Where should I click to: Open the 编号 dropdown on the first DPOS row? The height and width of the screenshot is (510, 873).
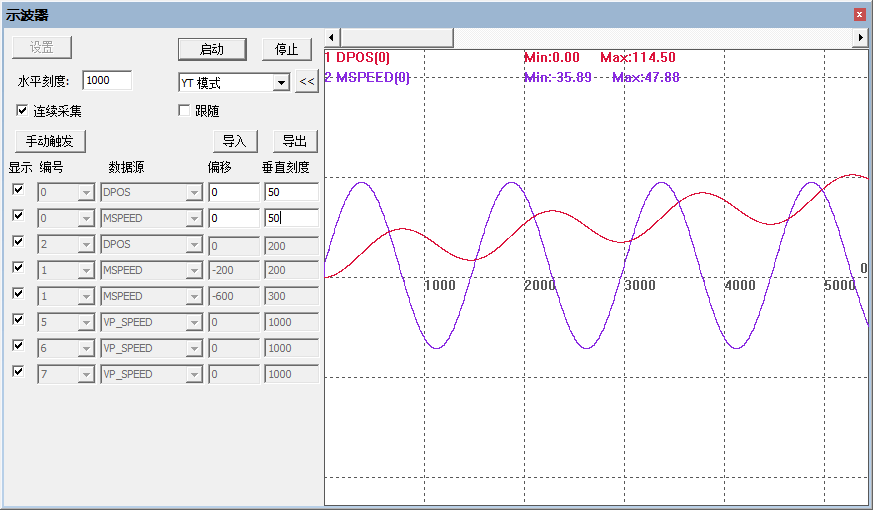click(86, 193)
